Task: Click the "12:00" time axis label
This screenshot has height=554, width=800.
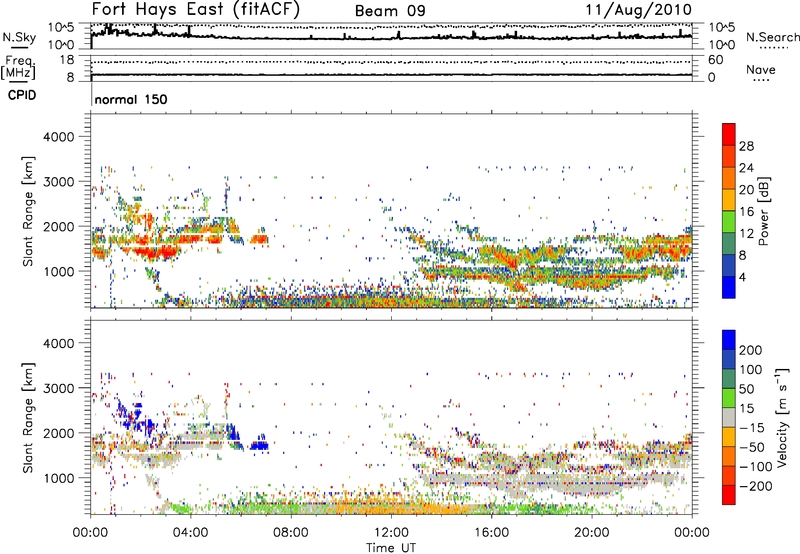Action: click(391, 533)
